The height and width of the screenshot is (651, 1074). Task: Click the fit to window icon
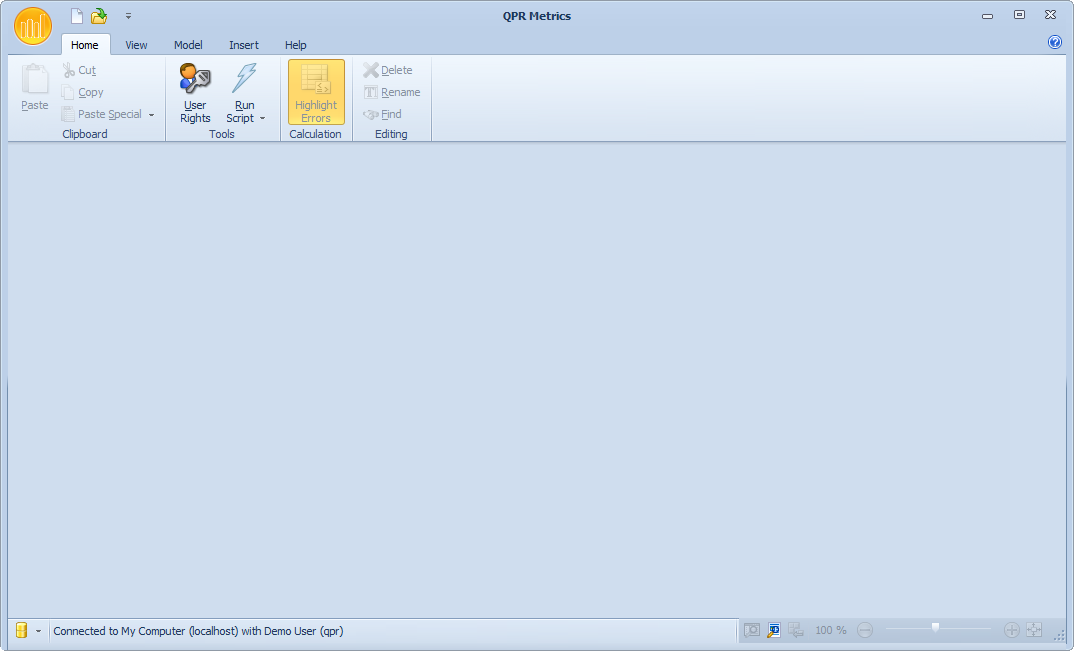(x=1034, y=630)
